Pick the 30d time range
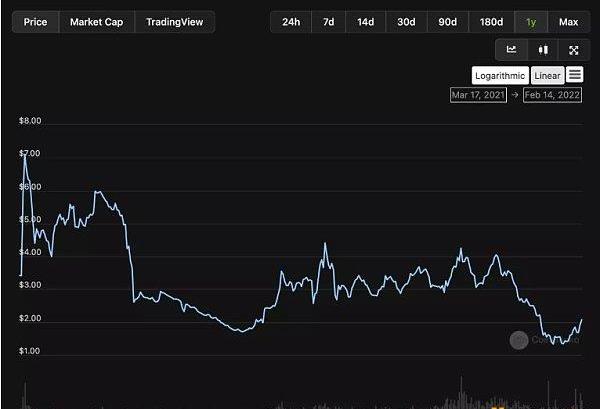Viewport: 600px width, 409px height. 406,22
